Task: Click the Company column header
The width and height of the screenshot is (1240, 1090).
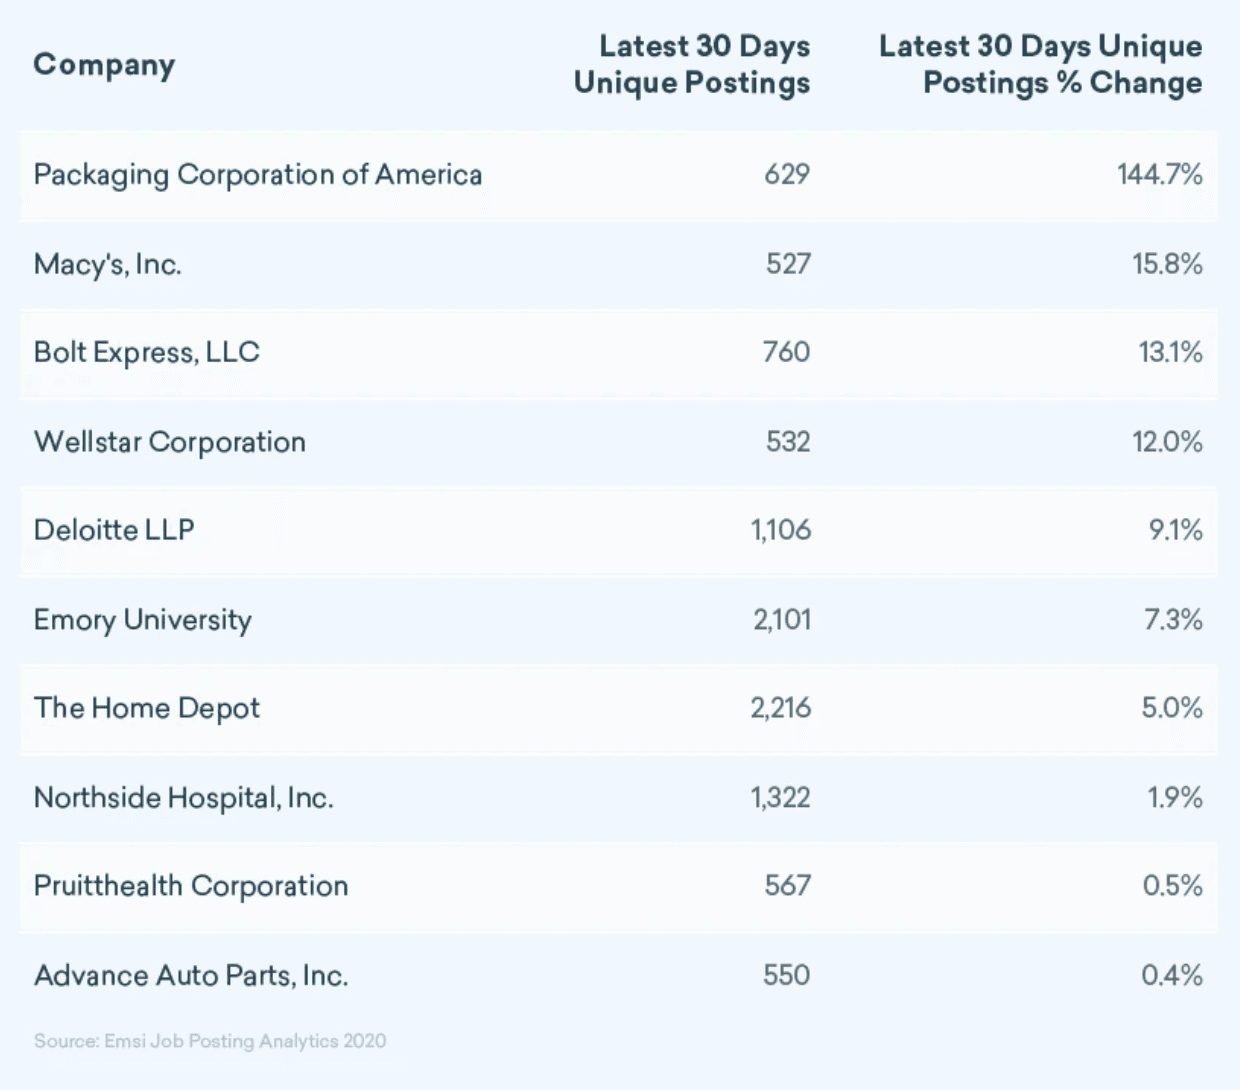Action: click(x=104, y=65)
